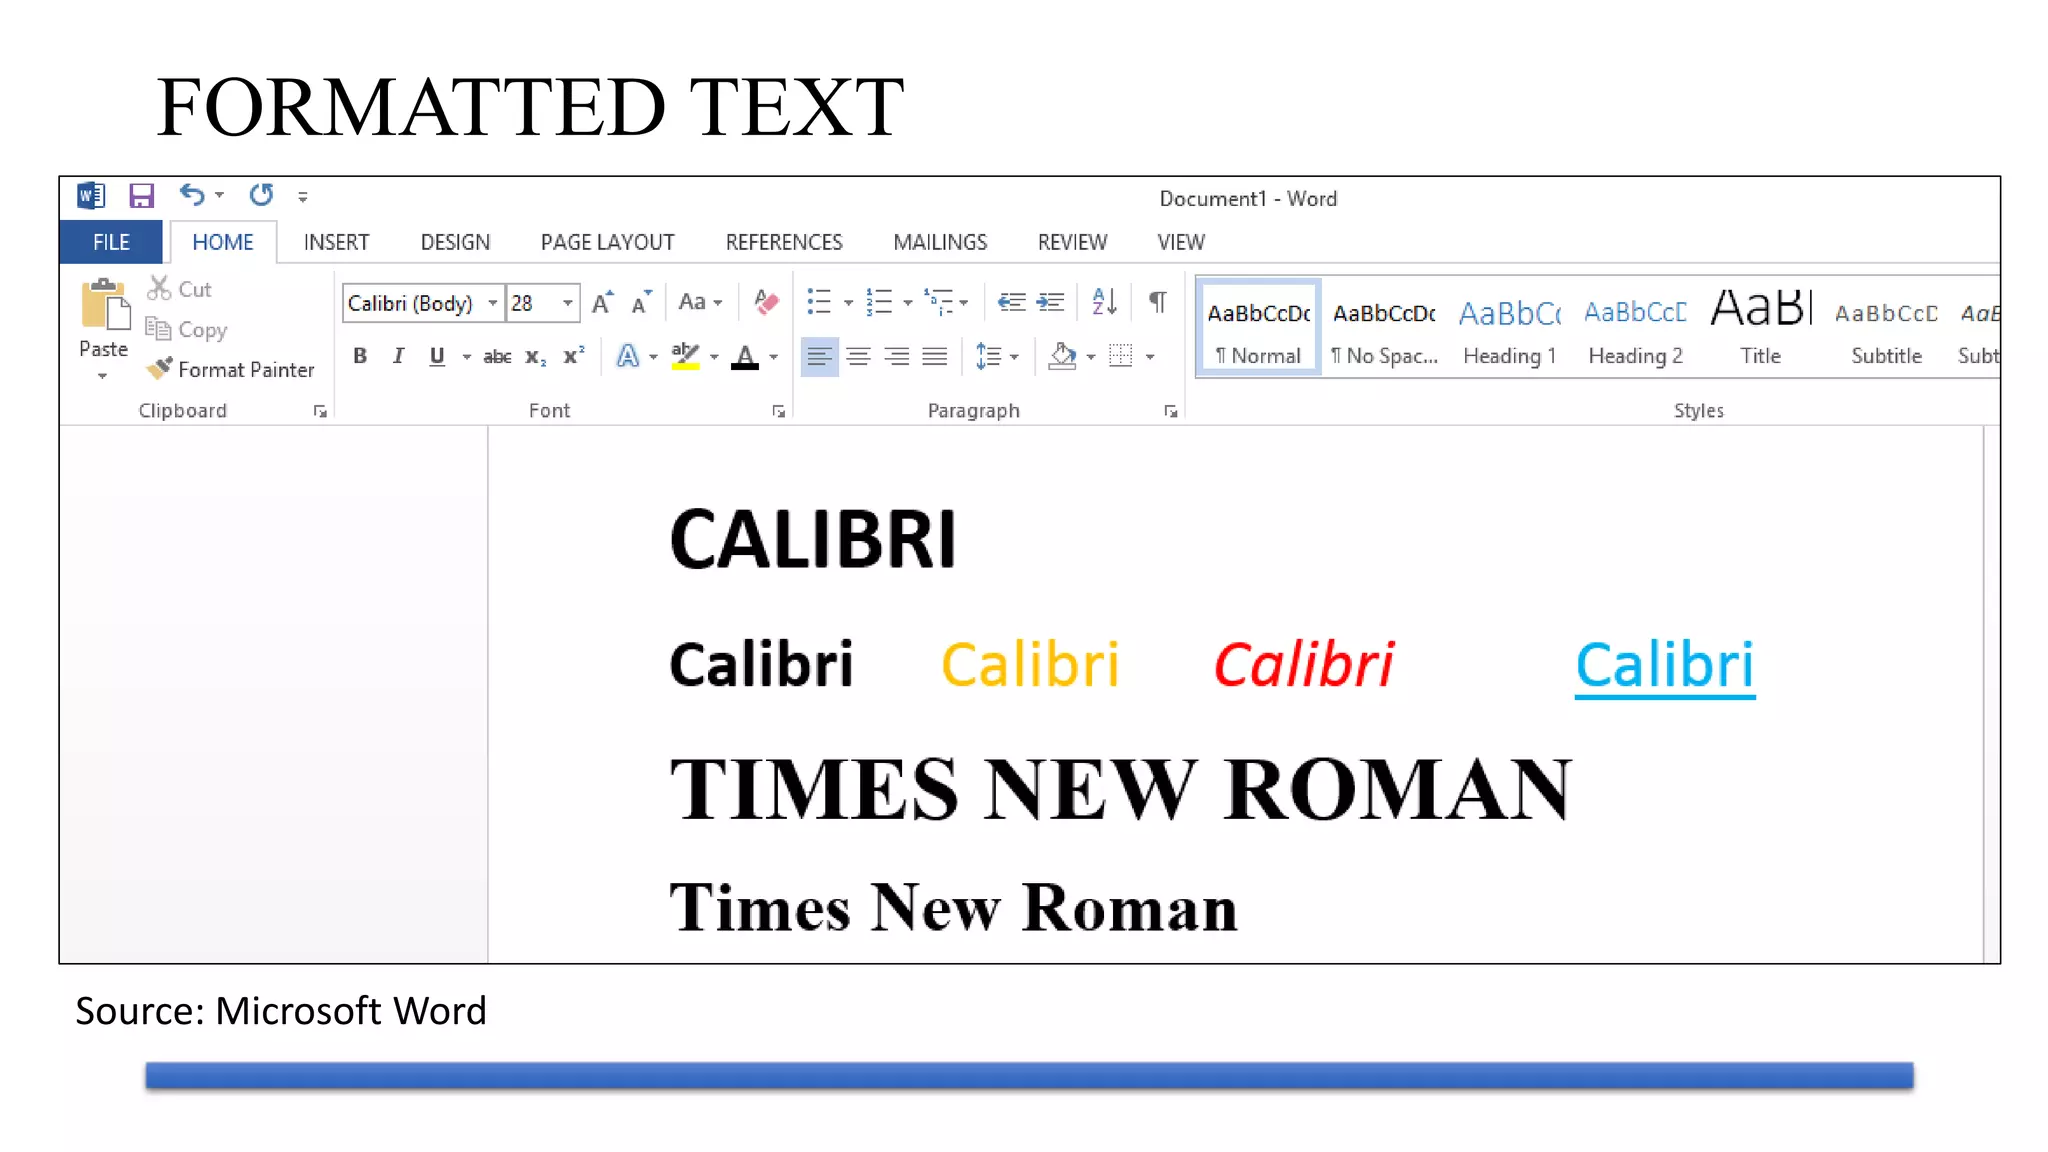
Task: Toggle Show/Hide paragraph marks
Action: (x=1157, y=302)
